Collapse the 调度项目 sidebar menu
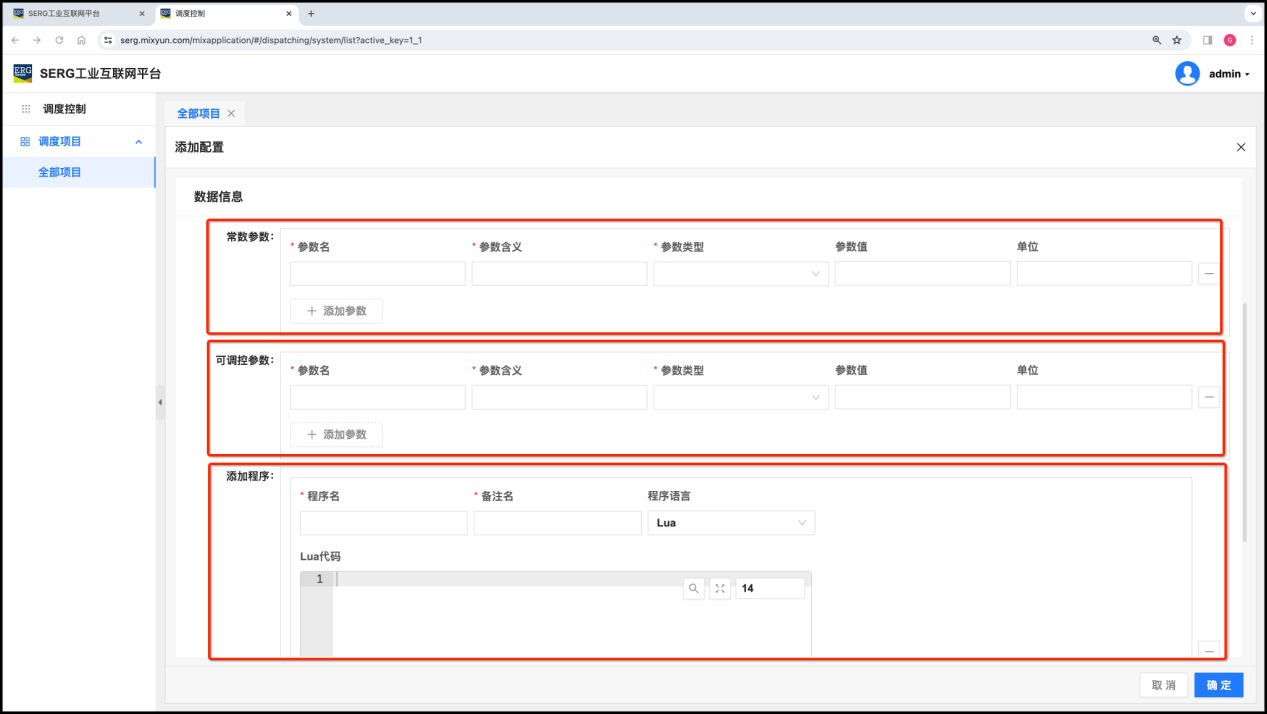Screen dimensions: 1267x714 coord(138,142)
